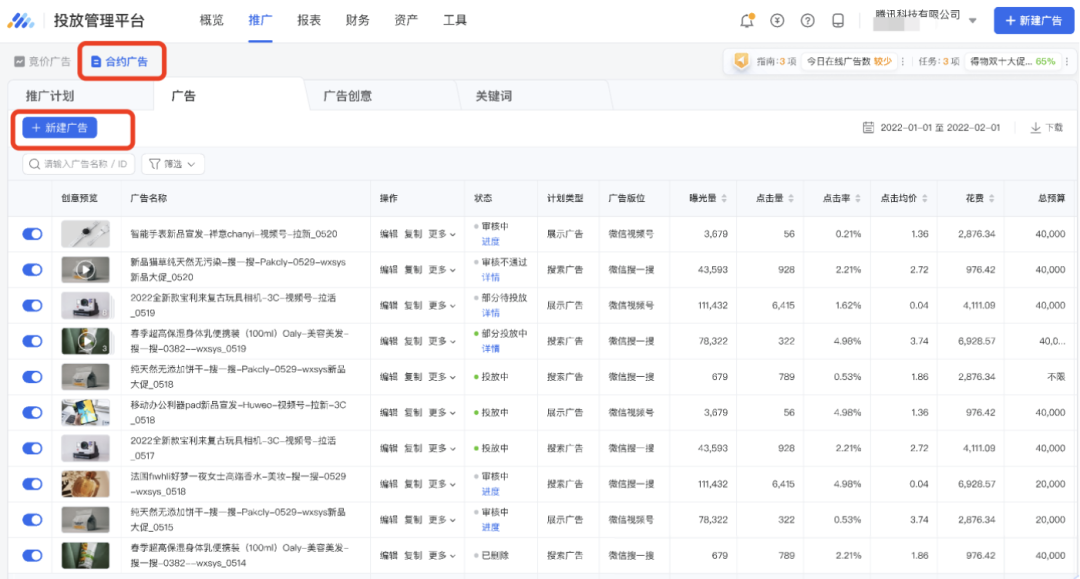The width and height of the screenshot is (1080, 579).
Task: Select the 财务 menu item
Action: pos(357,19)
